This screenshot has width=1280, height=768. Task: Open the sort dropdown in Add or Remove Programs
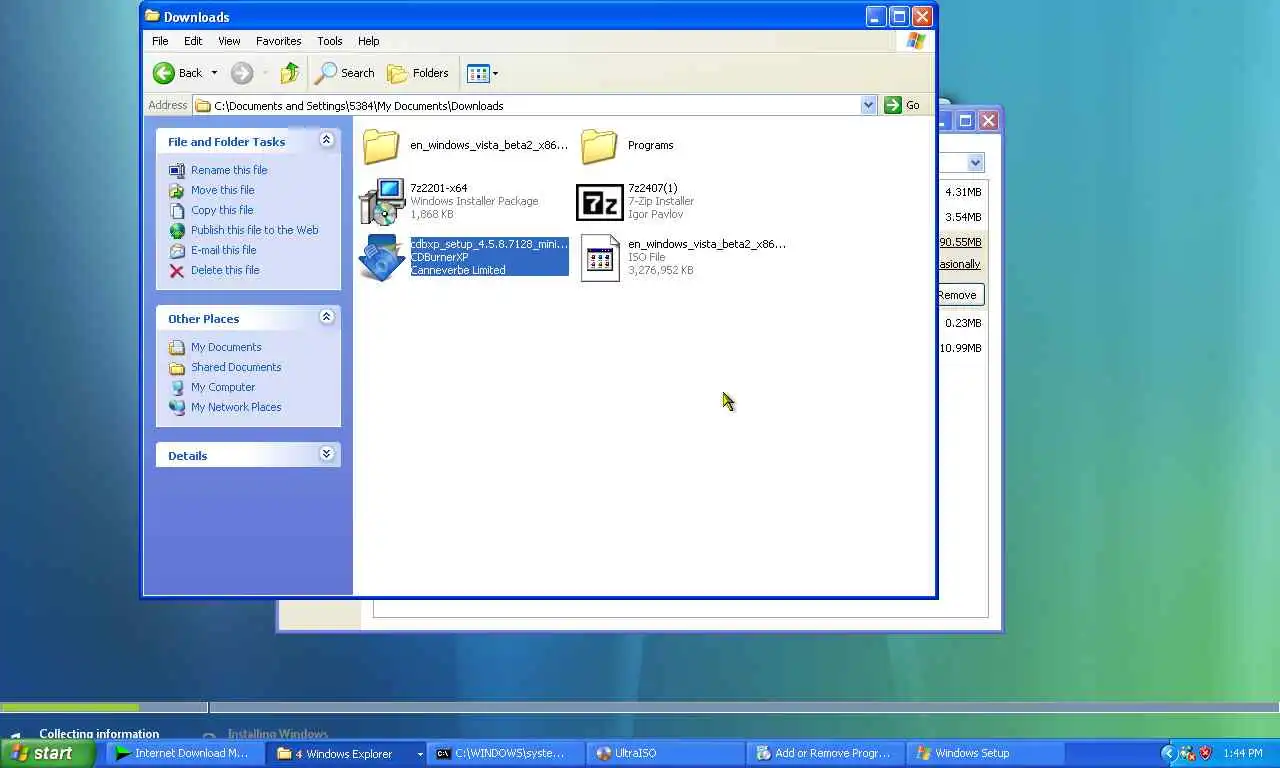[975, 163]
